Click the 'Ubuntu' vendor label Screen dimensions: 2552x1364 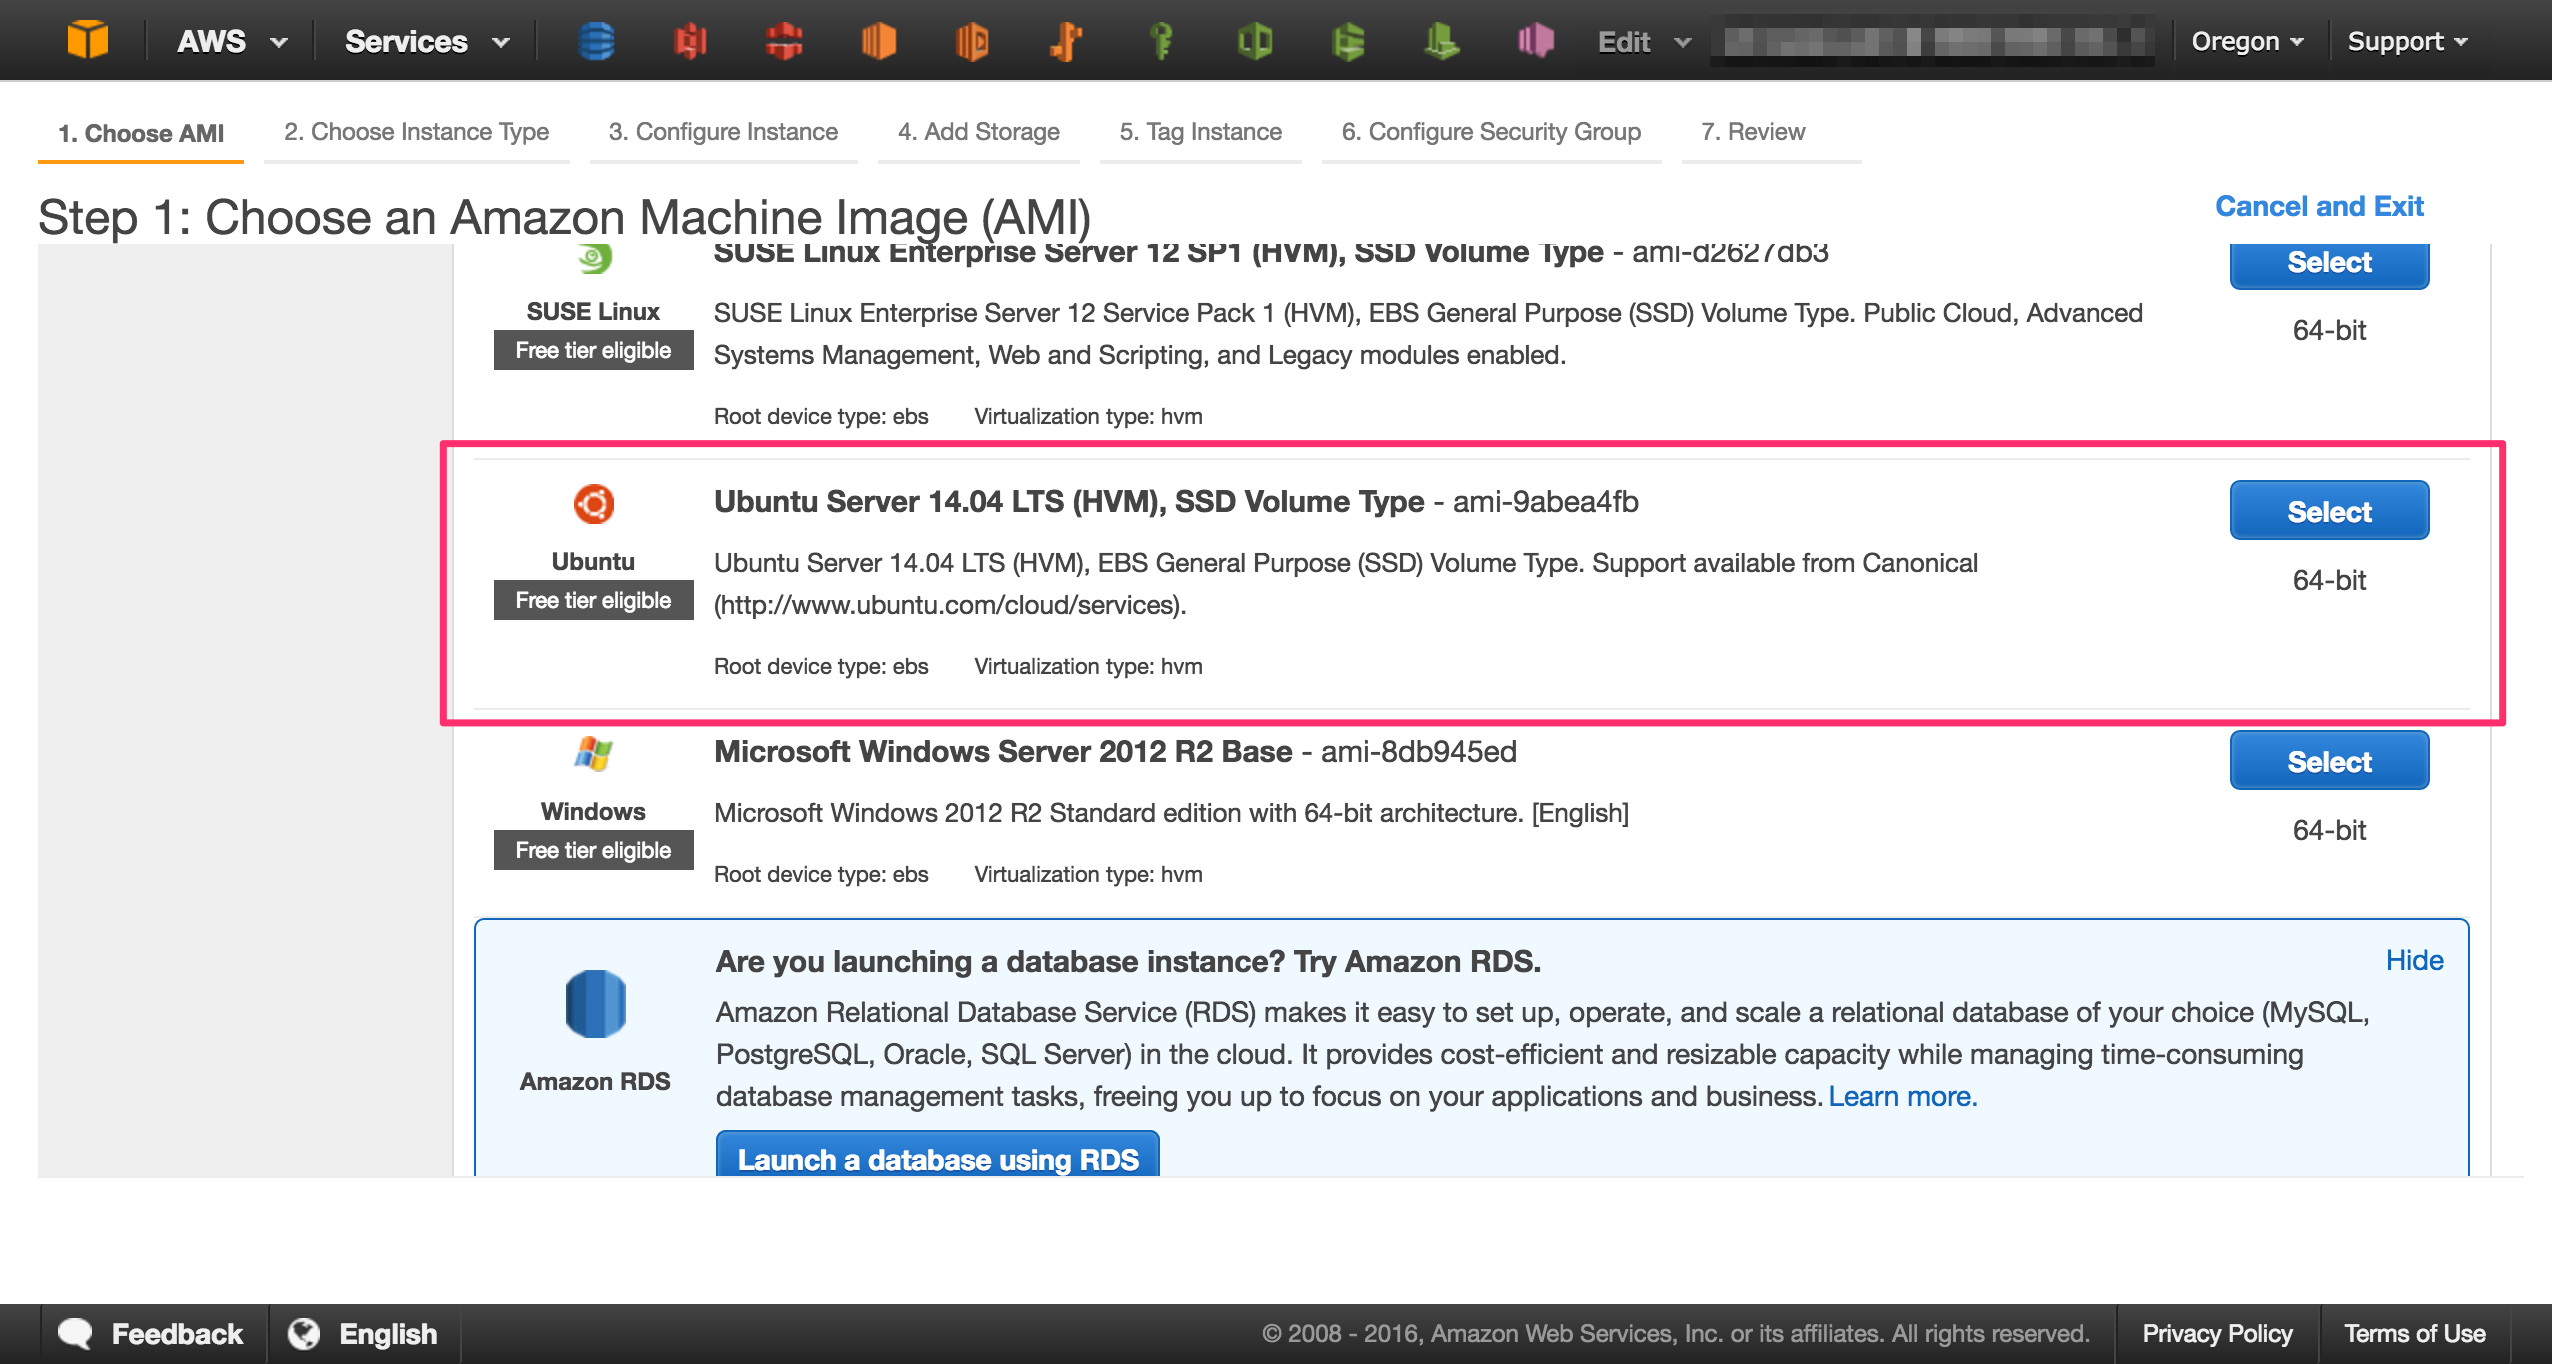click(x=593, y=561)
